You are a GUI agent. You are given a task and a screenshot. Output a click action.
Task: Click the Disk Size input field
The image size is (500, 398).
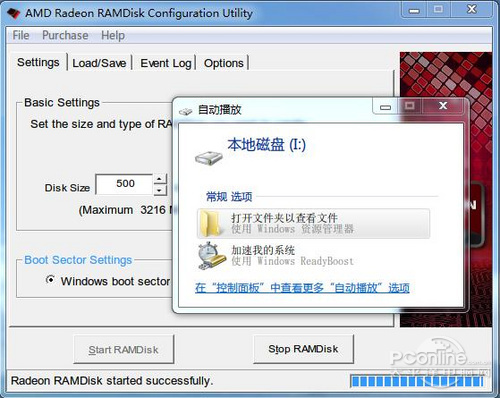point(124,184)
